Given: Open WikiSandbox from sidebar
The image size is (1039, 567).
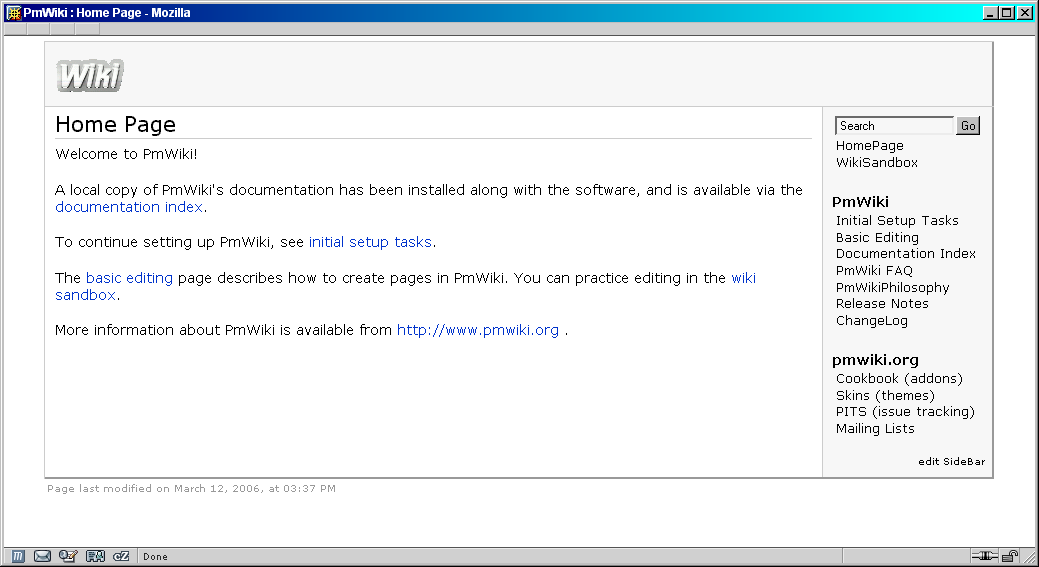Looking at the screenshot, I should (x=877, y=162).
